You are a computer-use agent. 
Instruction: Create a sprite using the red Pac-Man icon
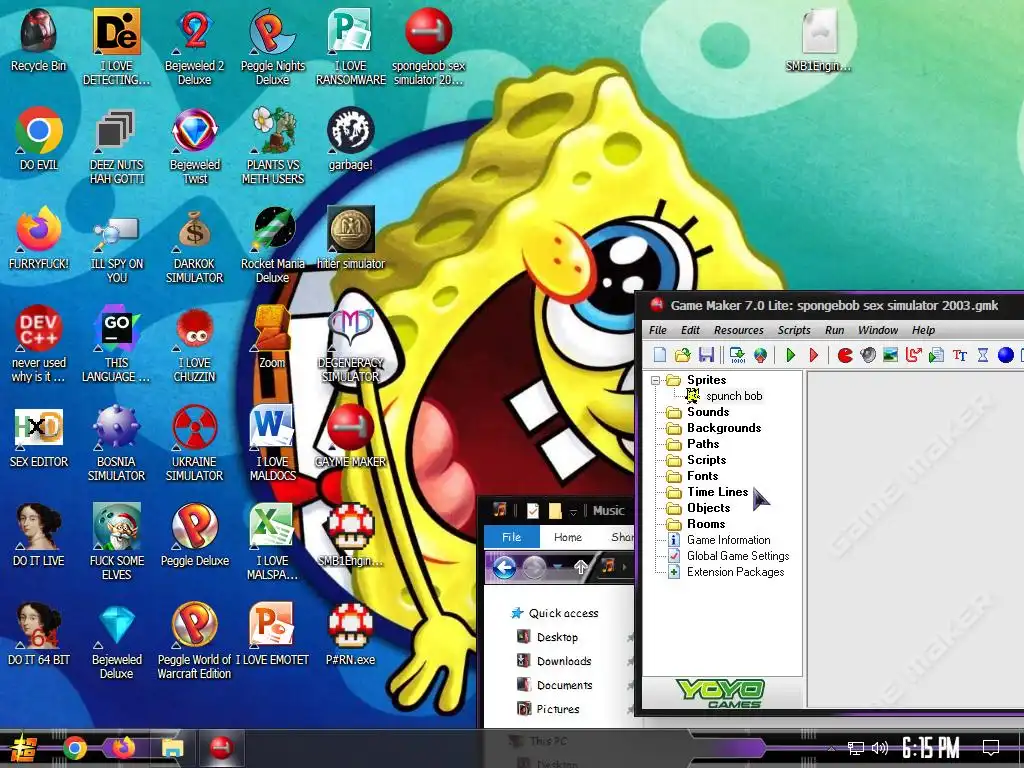[x=845, y=355]
